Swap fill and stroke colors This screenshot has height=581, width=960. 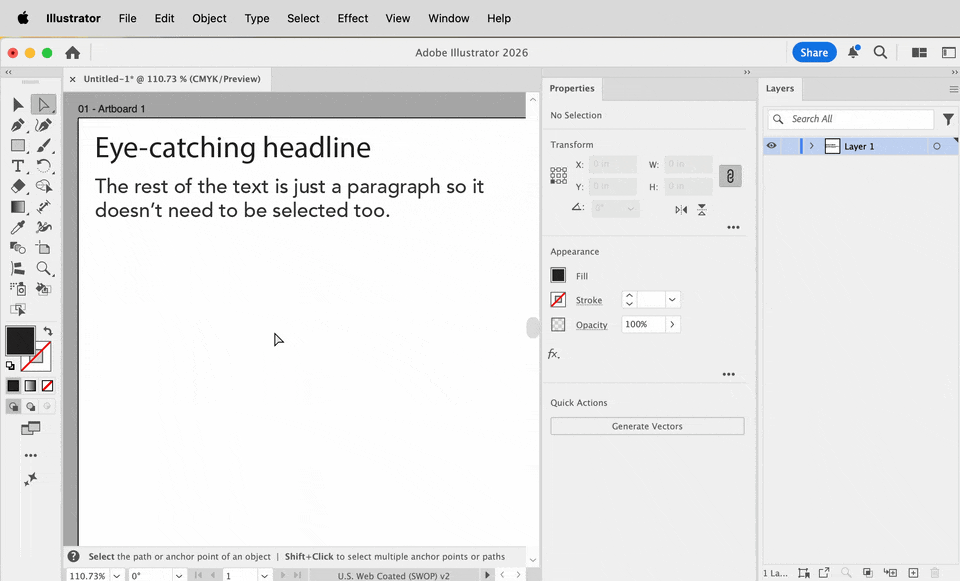48,331
